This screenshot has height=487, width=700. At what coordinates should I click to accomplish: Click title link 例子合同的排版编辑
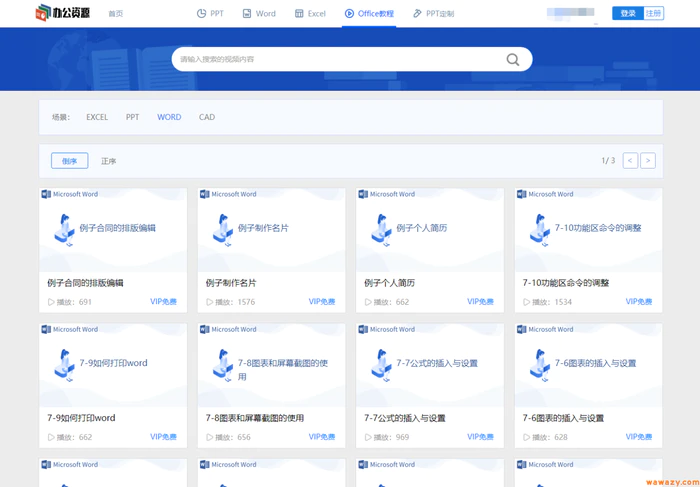coord(85,283)
